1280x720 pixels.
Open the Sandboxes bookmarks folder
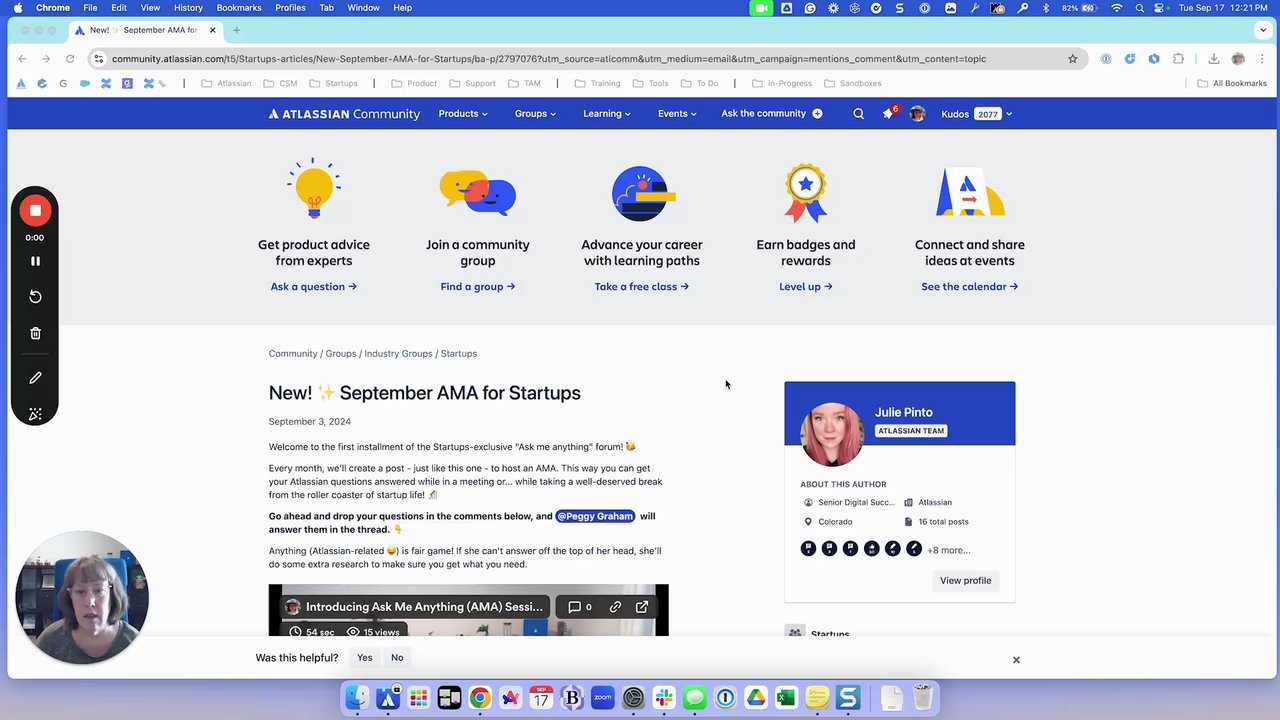point(853,84)
